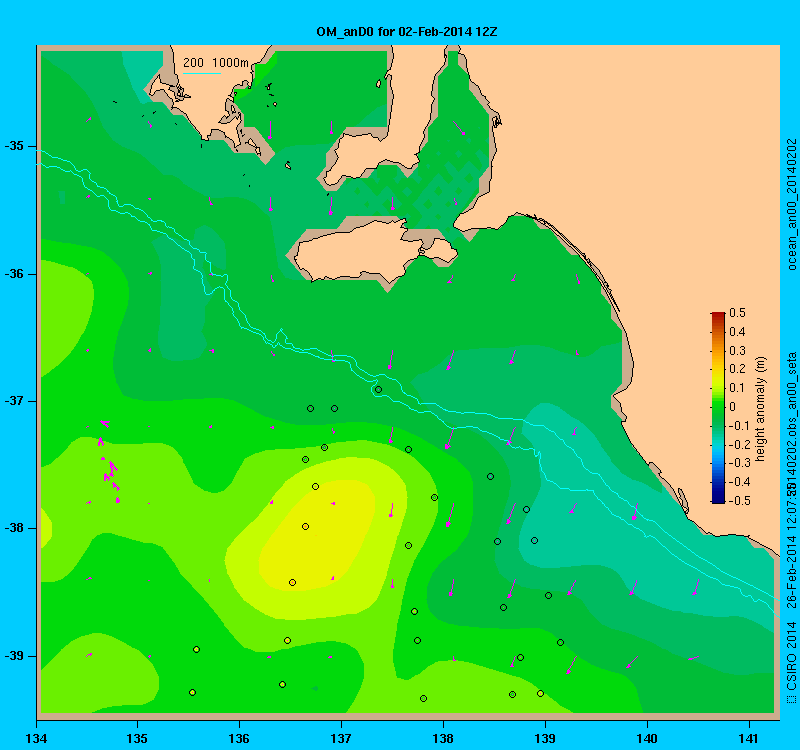Select the "200 1000m" depth contour legend text
The height and width of the screenshot is (750, 800).
pos(216,63)
